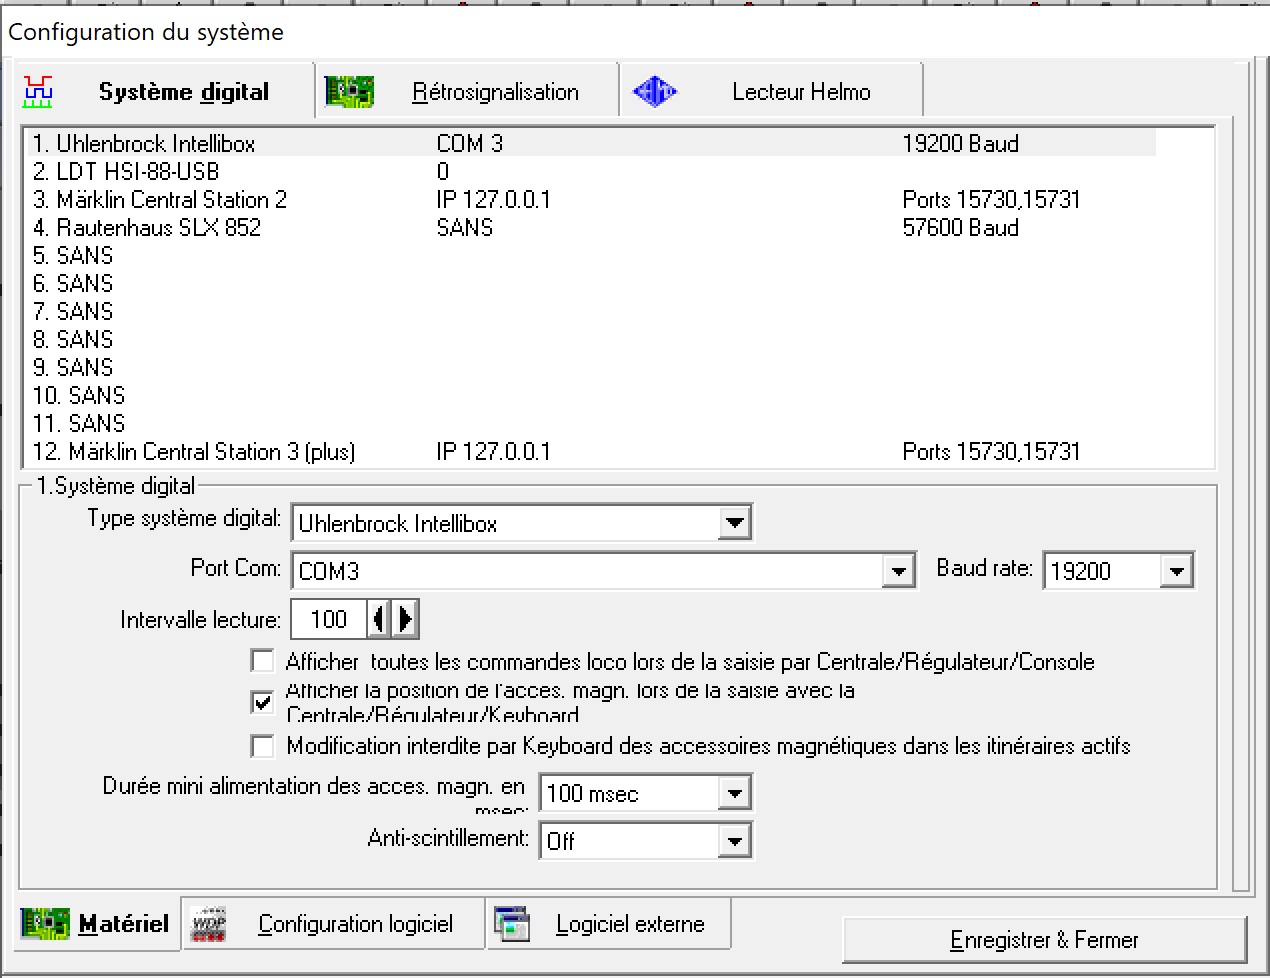Viewport: 1270px width, 978px height.
Task: Click the Enregistrer & Fermer button
Action: 1044,940
